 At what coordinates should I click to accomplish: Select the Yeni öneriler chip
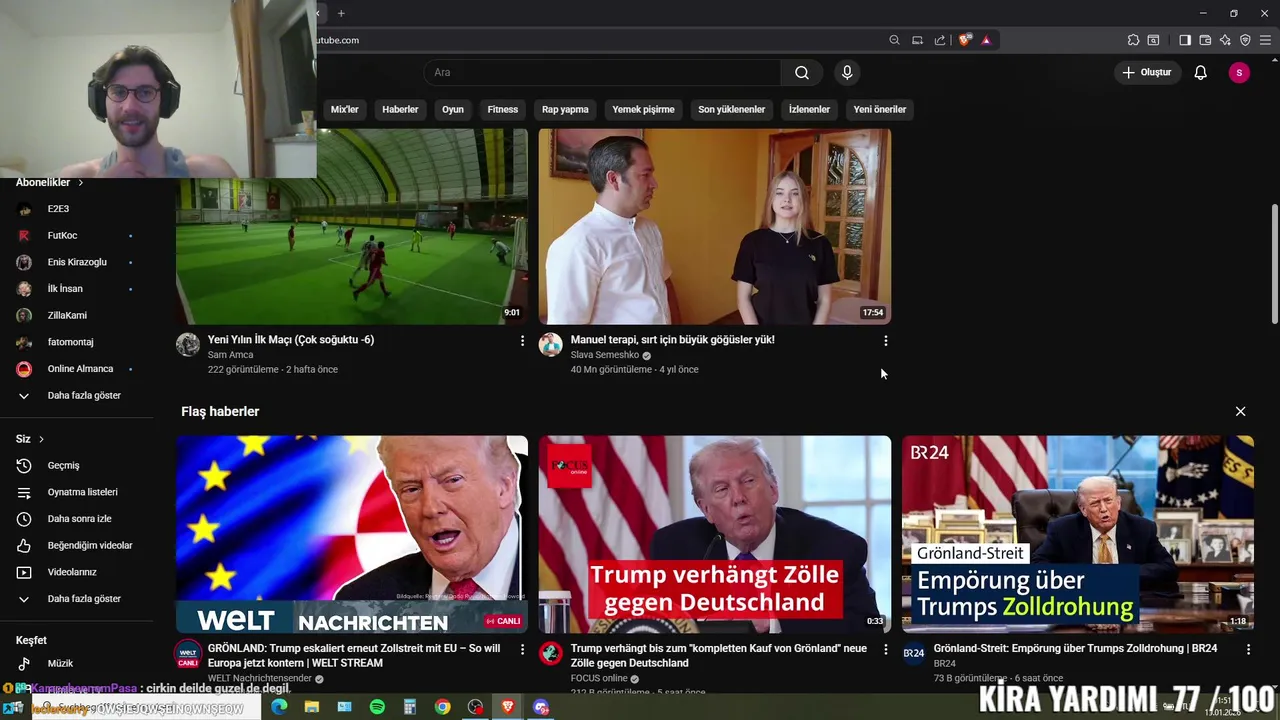[880, 109]
